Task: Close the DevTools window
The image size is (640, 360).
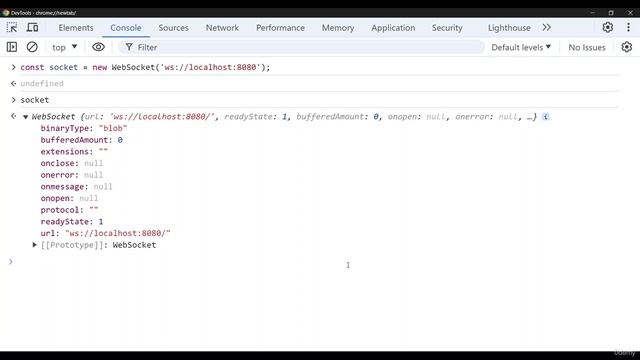Action: pyautogui.click(x=630, y=13)
